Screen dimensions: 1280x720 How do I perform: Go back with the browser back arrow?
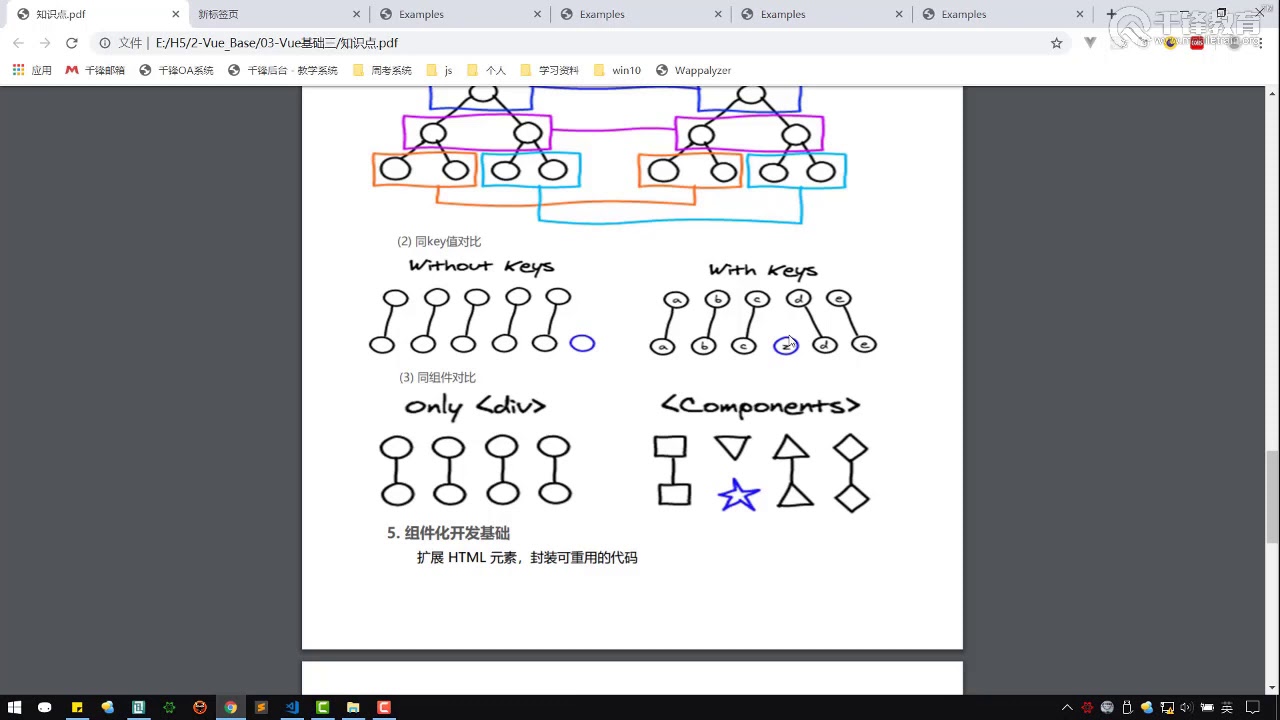(18, 43)
